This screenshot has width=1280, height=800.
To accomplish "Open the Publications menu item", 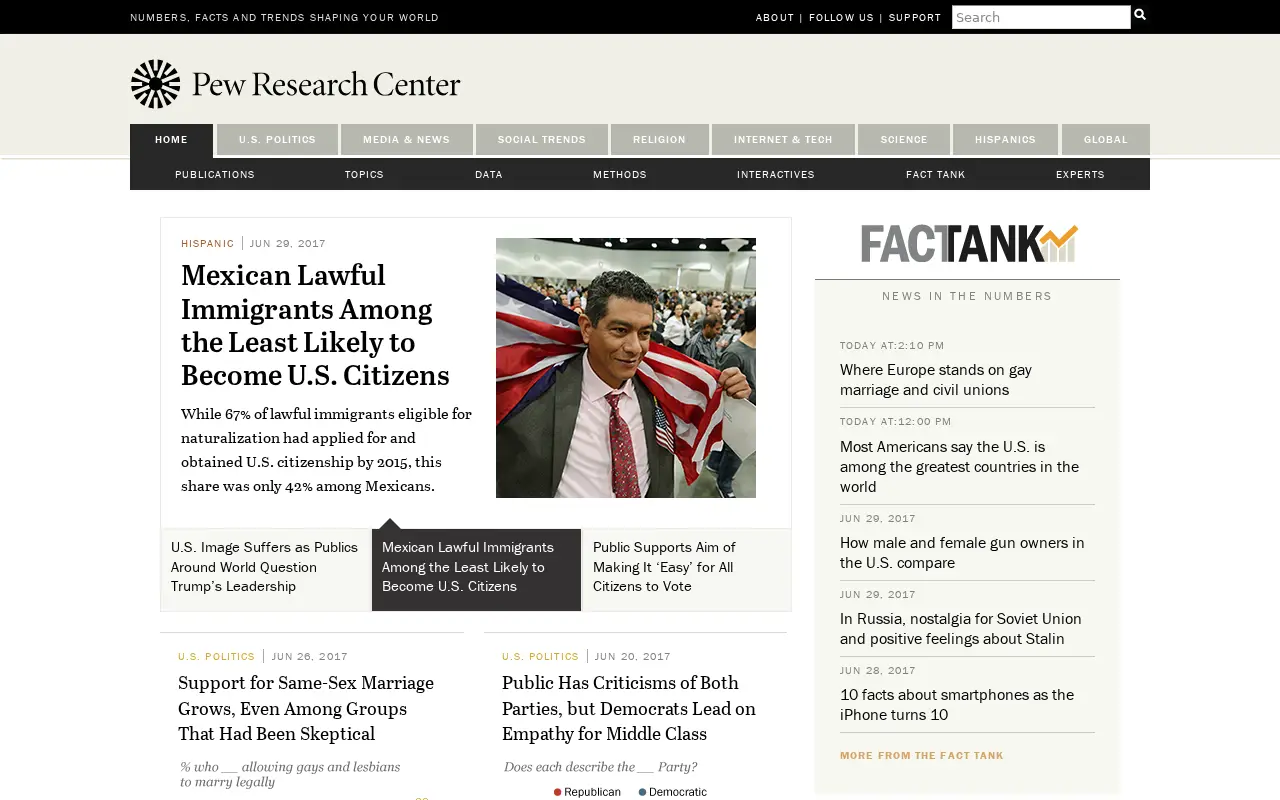I will pos(215,175).
